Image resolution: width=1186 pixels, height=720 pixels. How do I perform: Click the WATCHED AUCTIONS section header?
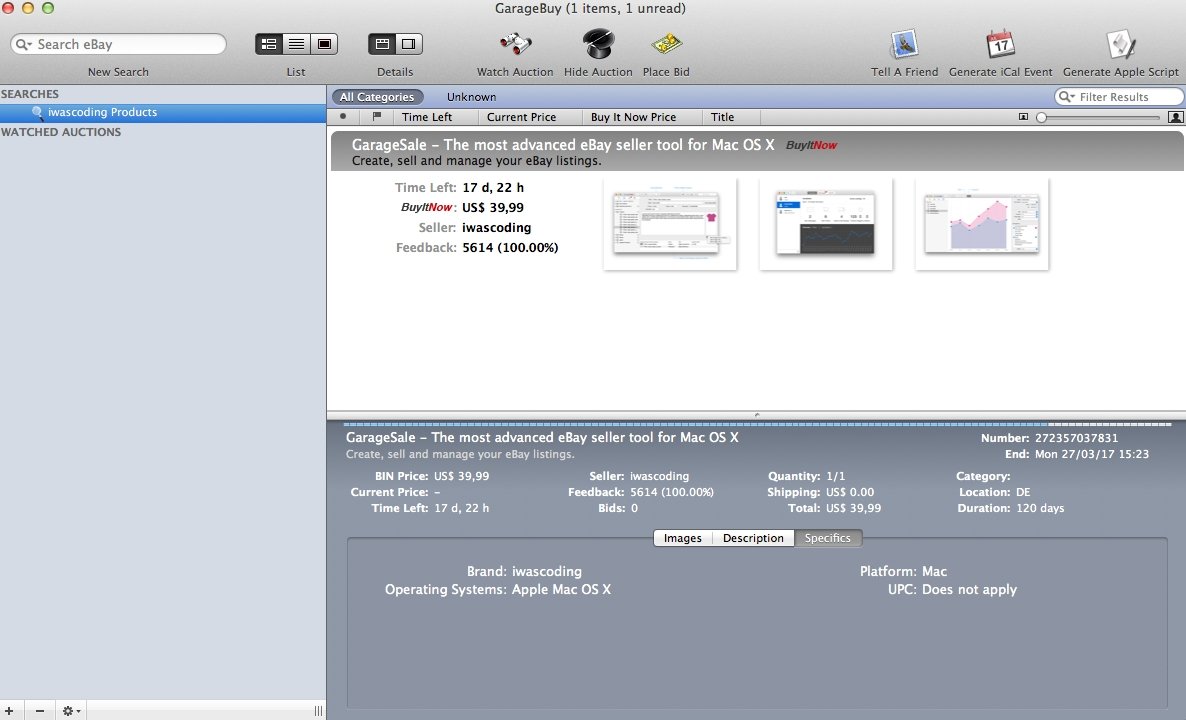pyautogui.click(x=61, y=132)
